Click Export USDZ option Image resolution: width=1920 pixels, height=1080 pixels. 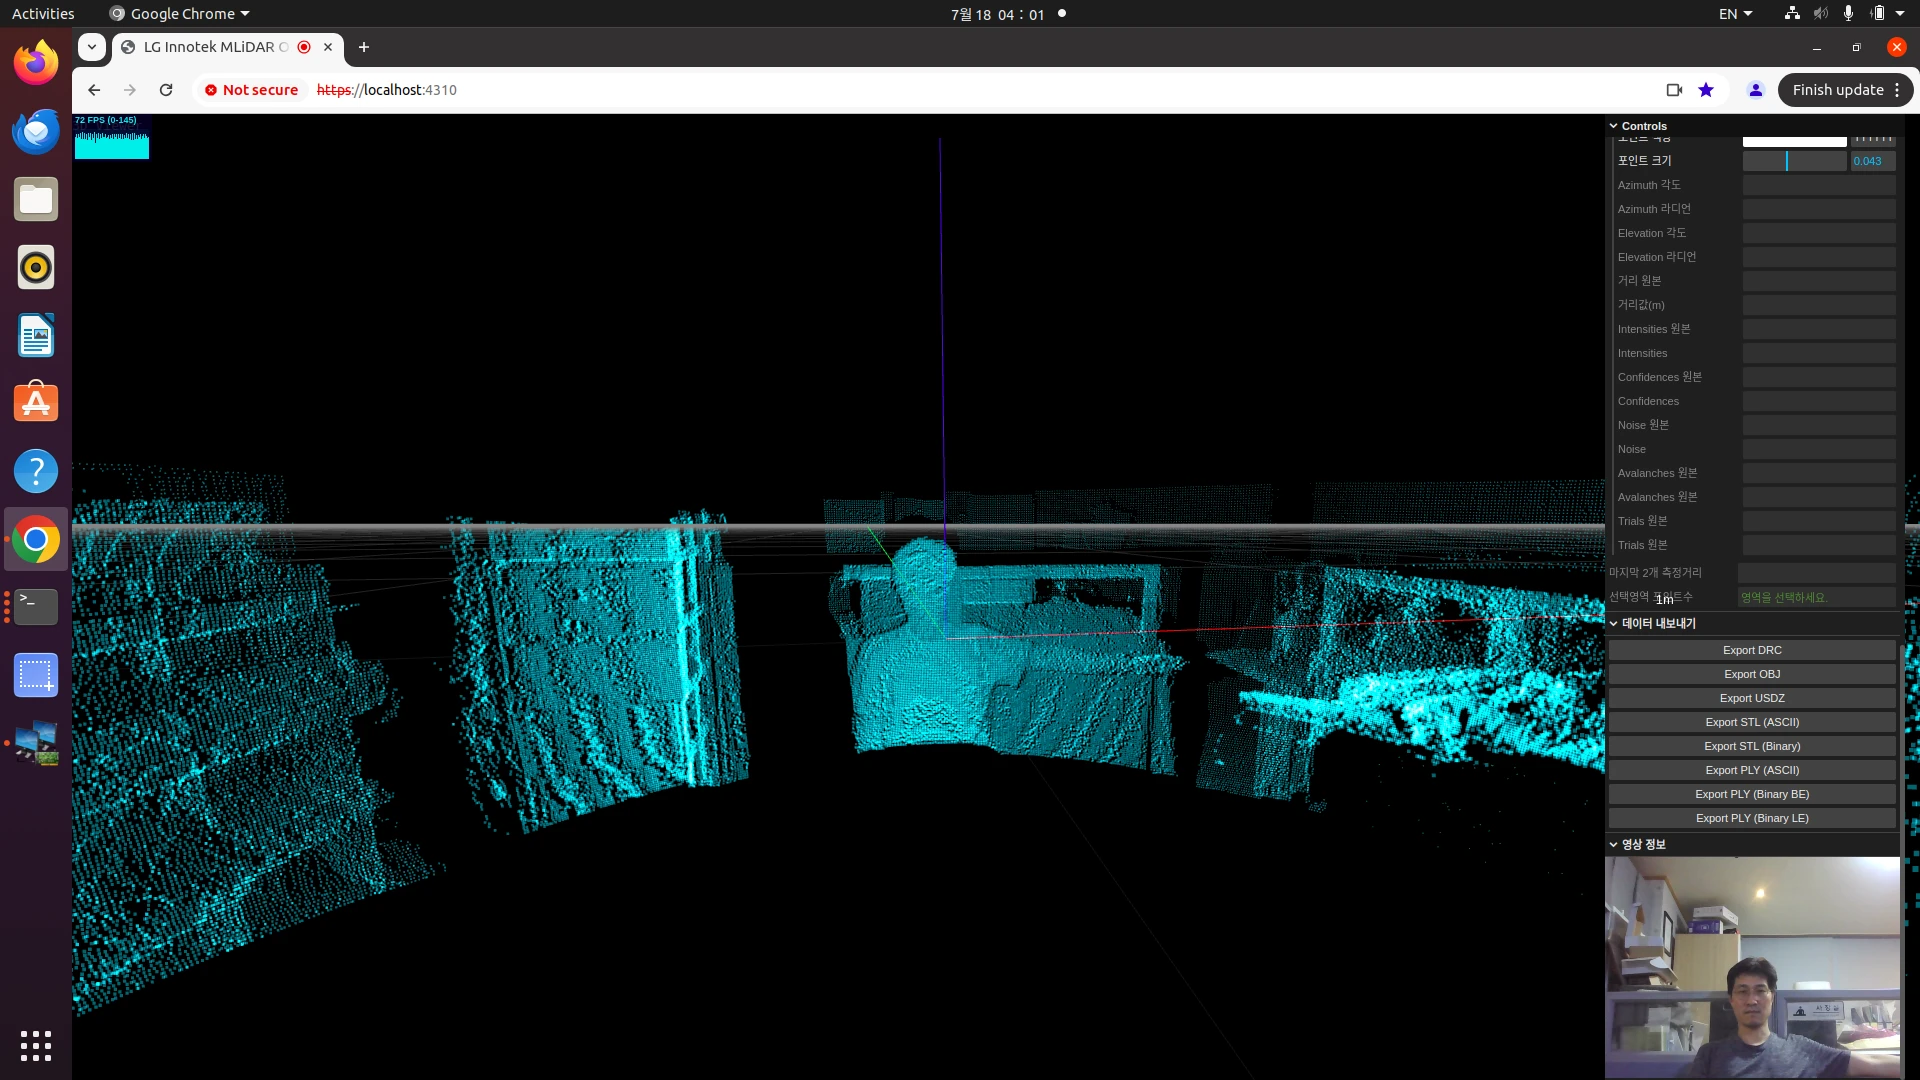coord(1751,698)
